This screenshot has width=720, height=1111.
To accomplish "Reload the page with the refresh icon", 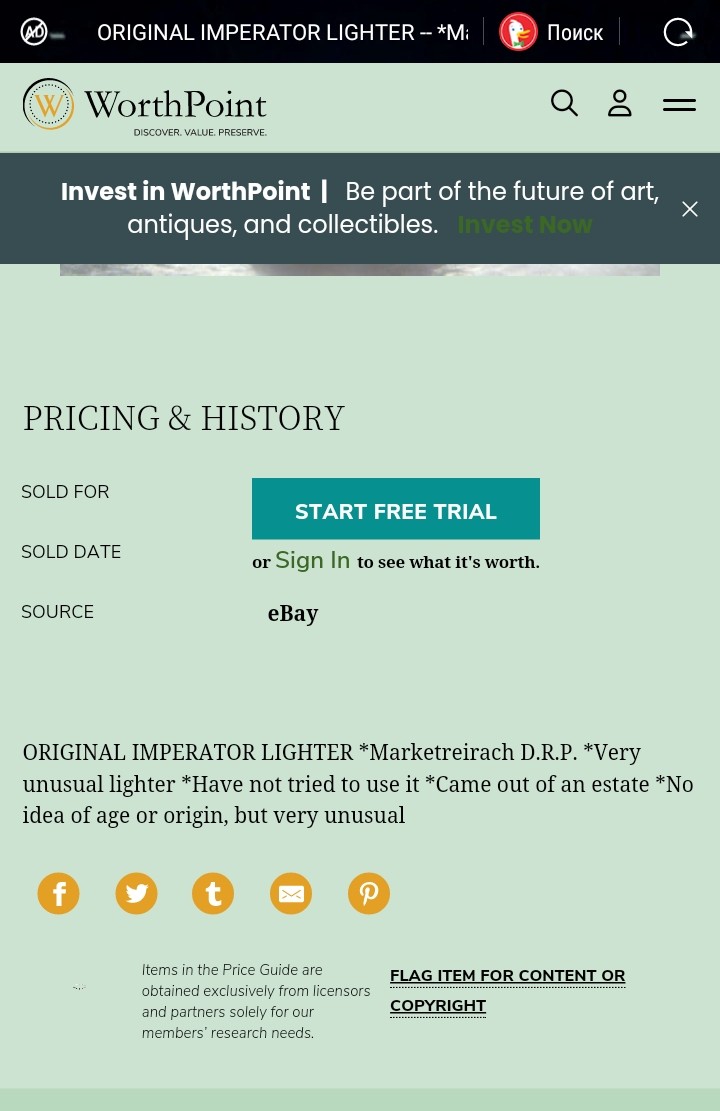I will (679, 32).
